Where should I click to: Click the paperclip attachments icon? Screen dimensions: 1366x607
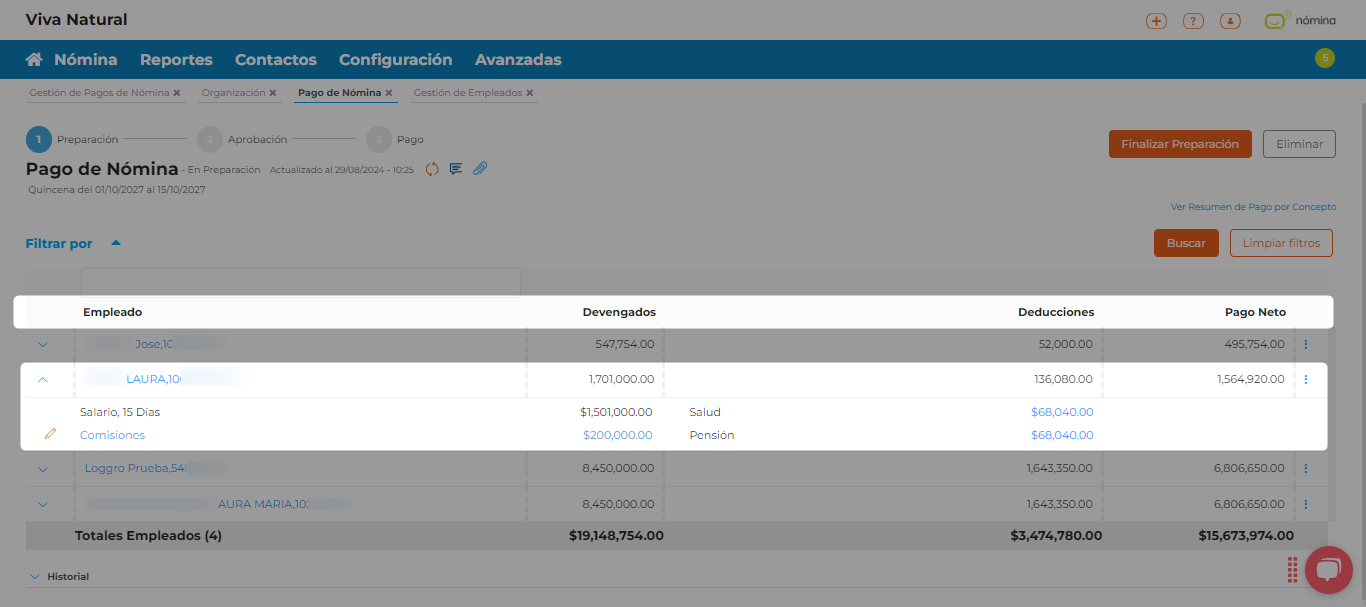pos(480,169)
